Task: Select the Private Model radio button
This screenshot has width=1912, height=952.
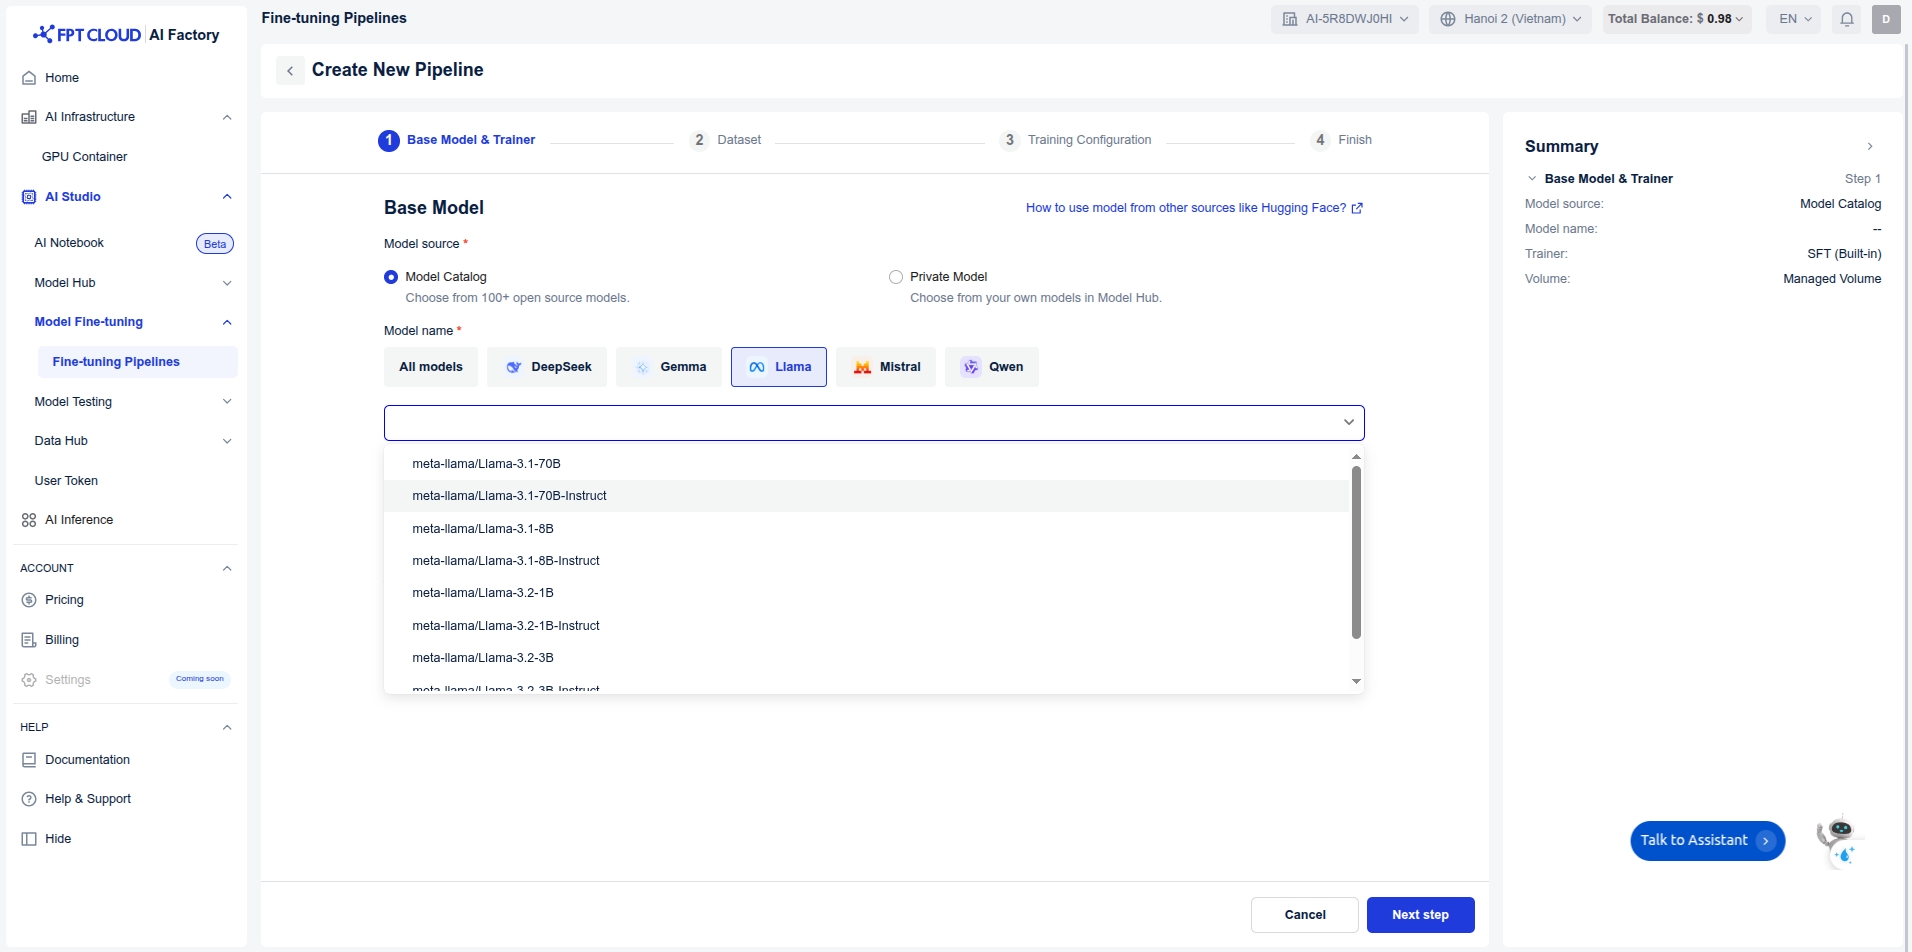Action: point(896,277)
